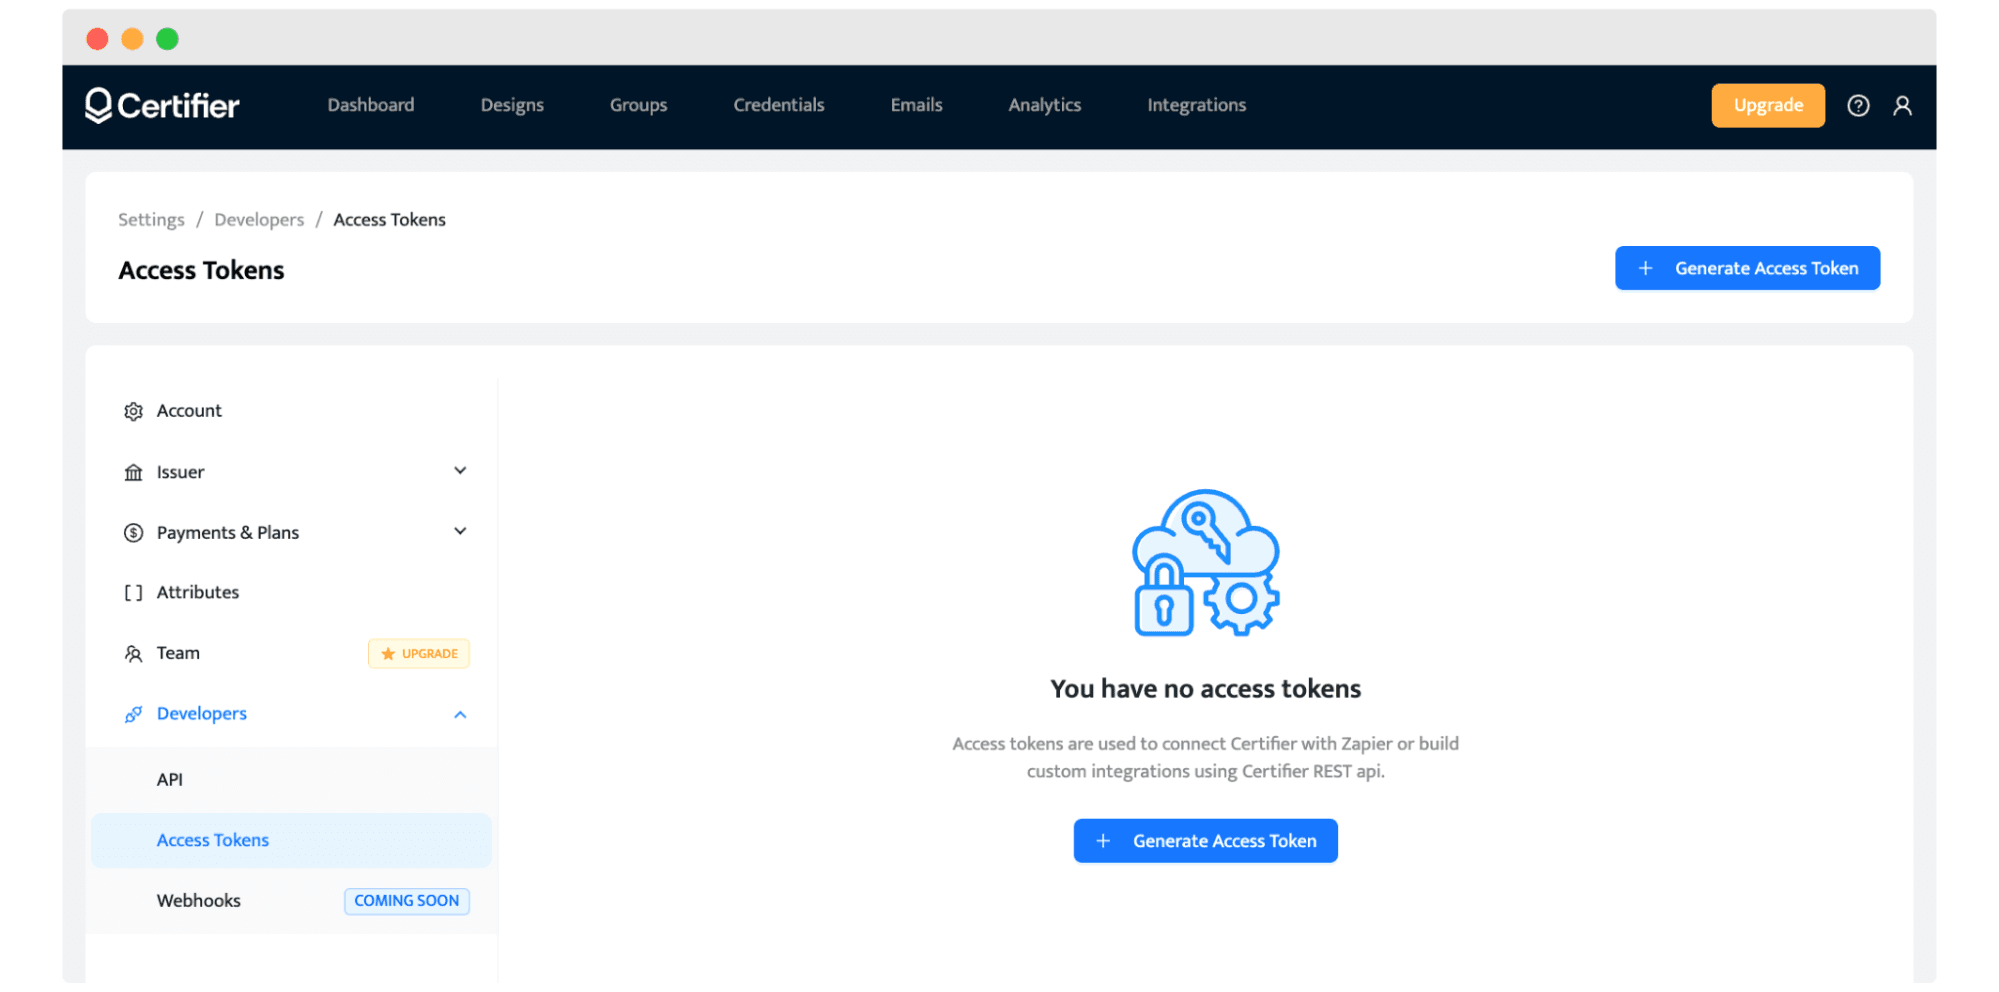Viewport: 1999px width, 992px height.
Task: Click the green maximize window button
Action: (167, 39)
